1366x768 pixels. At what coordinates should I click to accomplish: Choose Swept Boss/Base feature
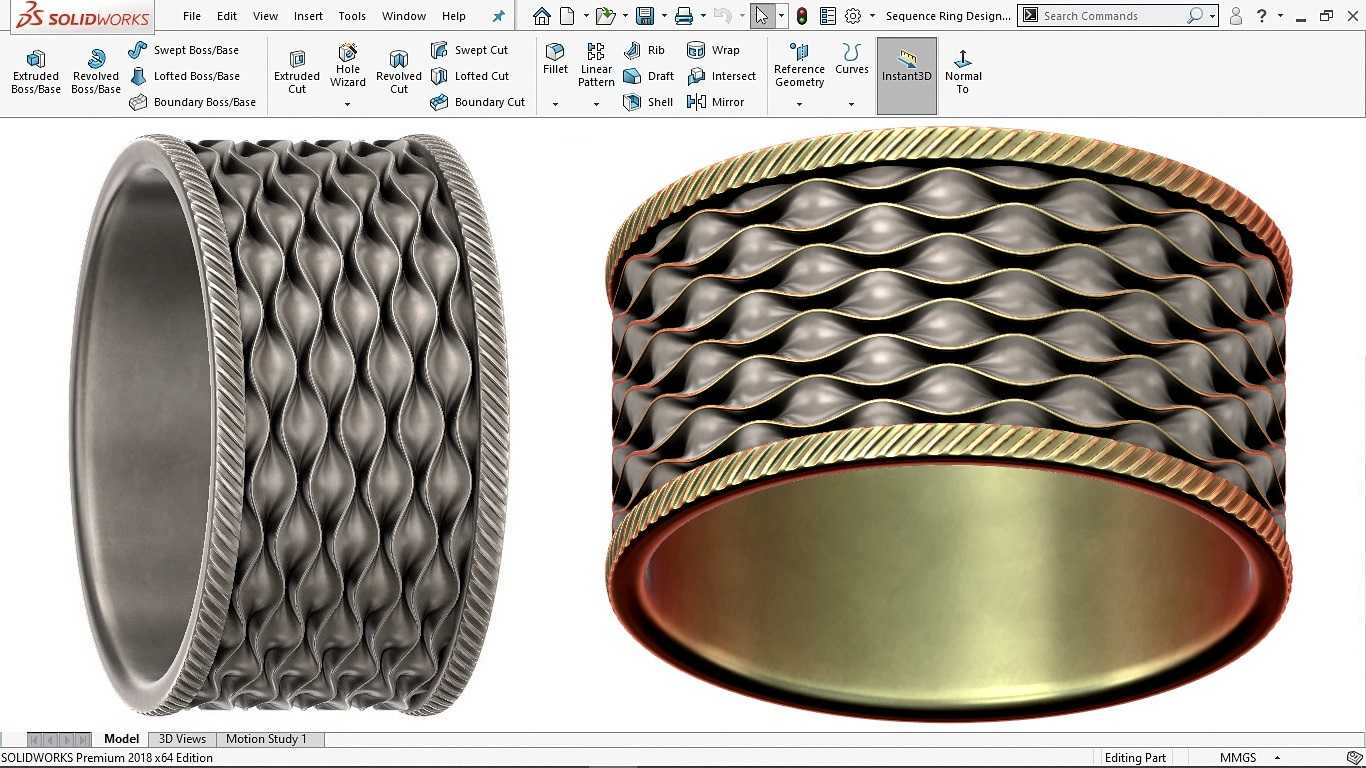click(184, 50)
